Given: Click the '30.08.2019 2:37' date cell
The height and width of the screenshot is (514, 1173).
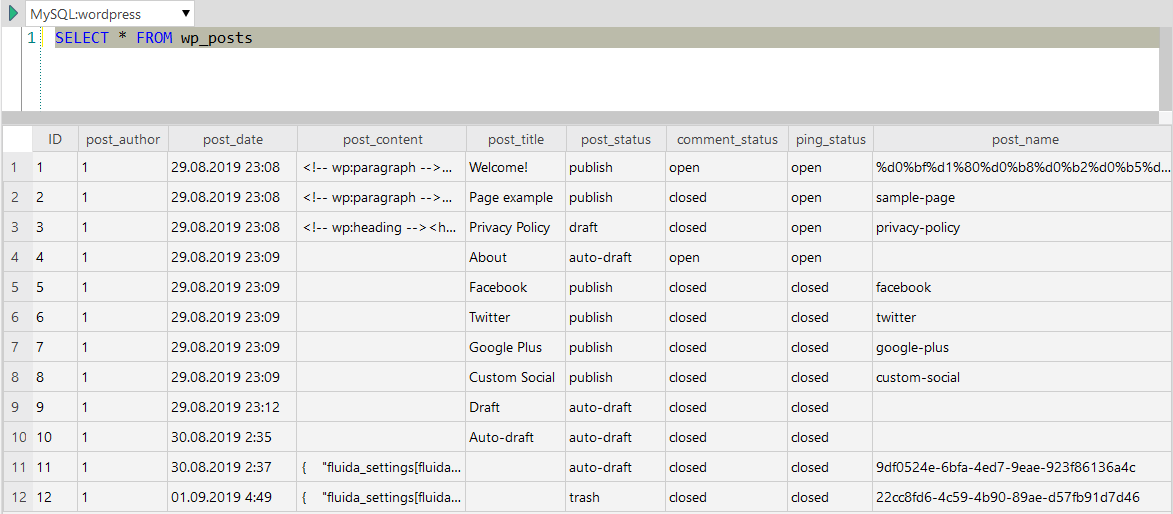Looking at the screenshot, I should [x=233, y=467].
